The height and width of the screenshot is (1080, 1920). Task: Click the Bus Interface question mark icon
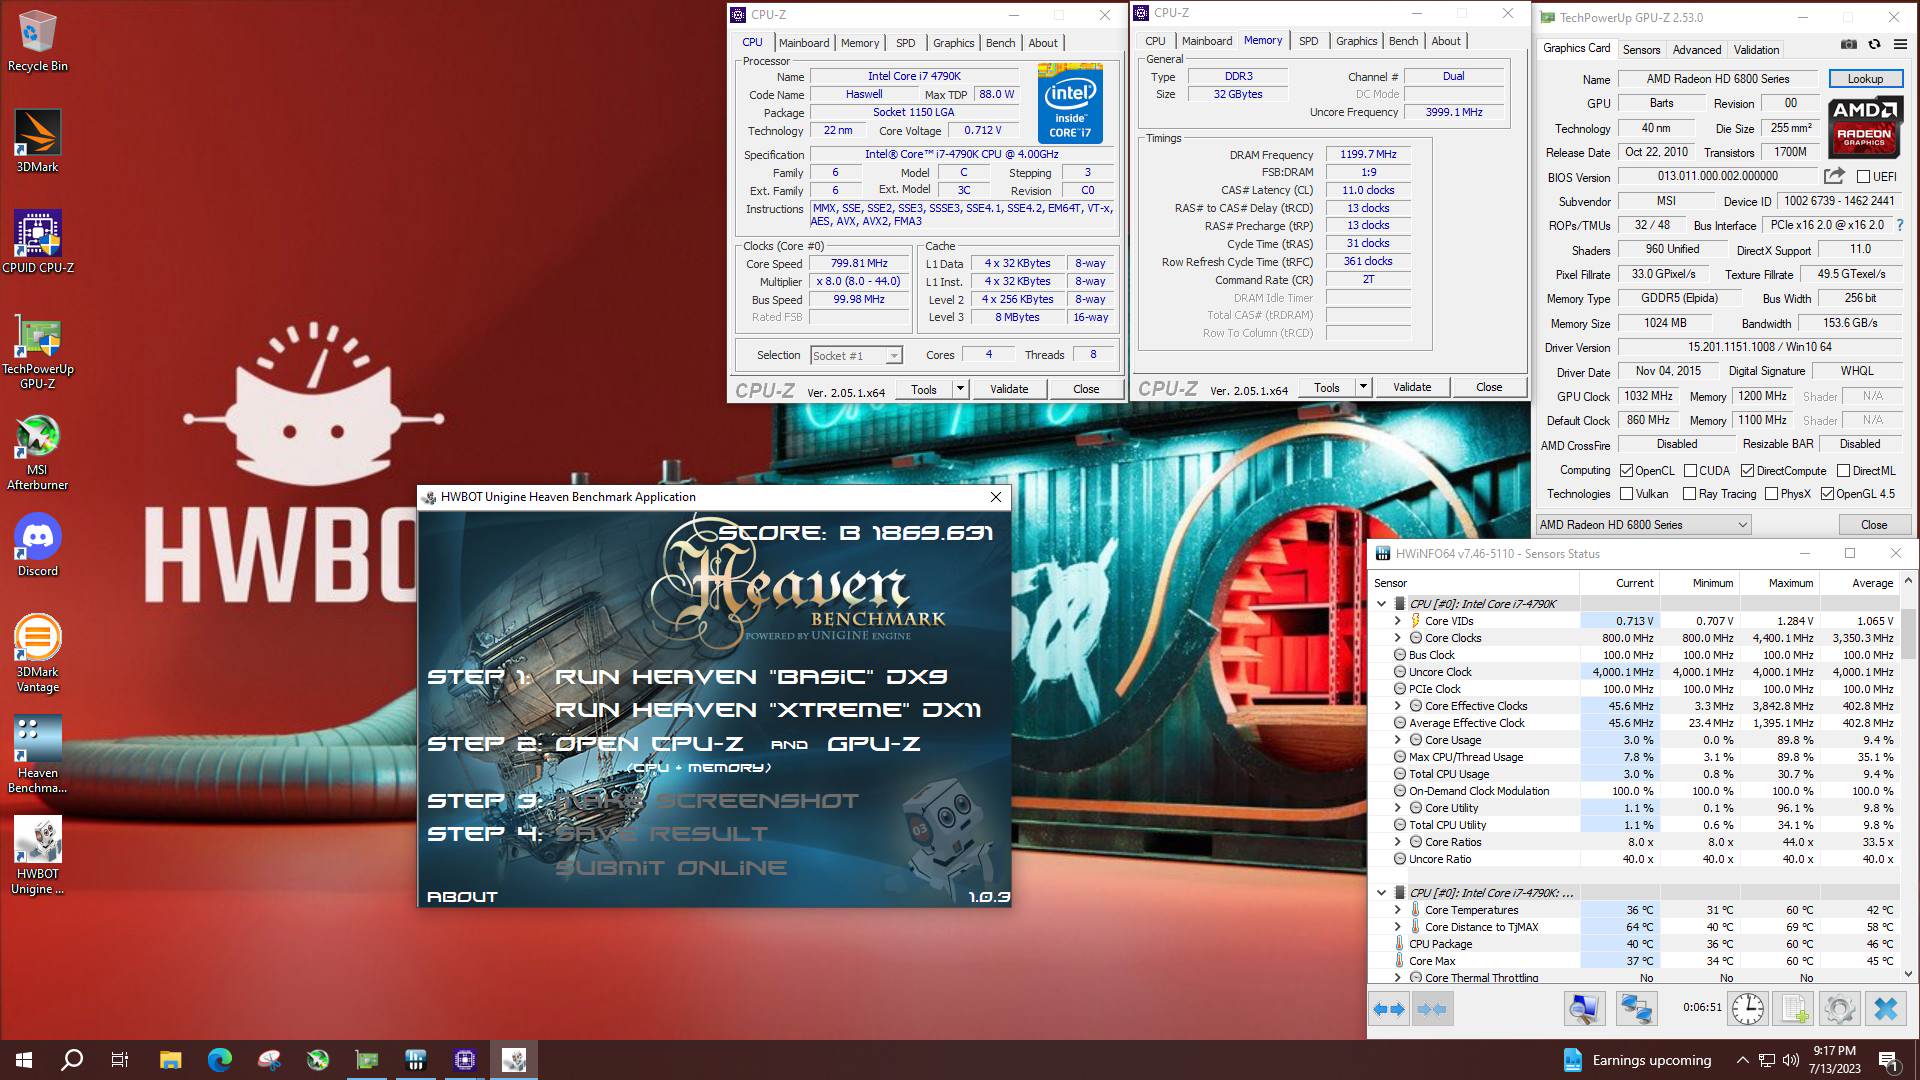pyautogui.click(x=1900, y=225)
